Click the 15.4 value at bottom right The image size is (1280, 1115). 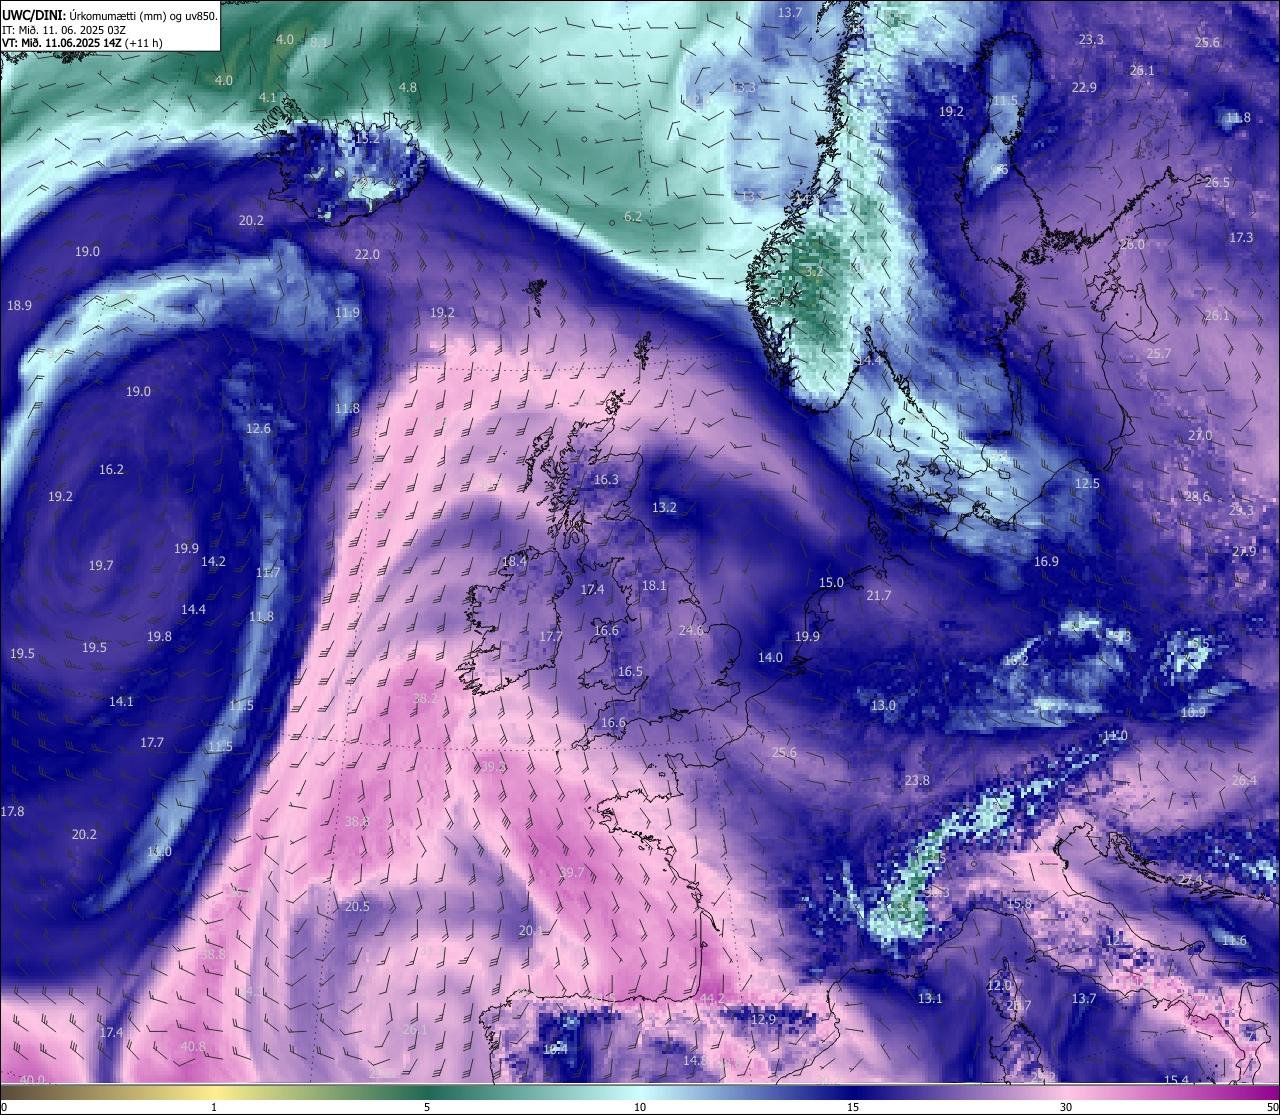coord(1177,1080)
